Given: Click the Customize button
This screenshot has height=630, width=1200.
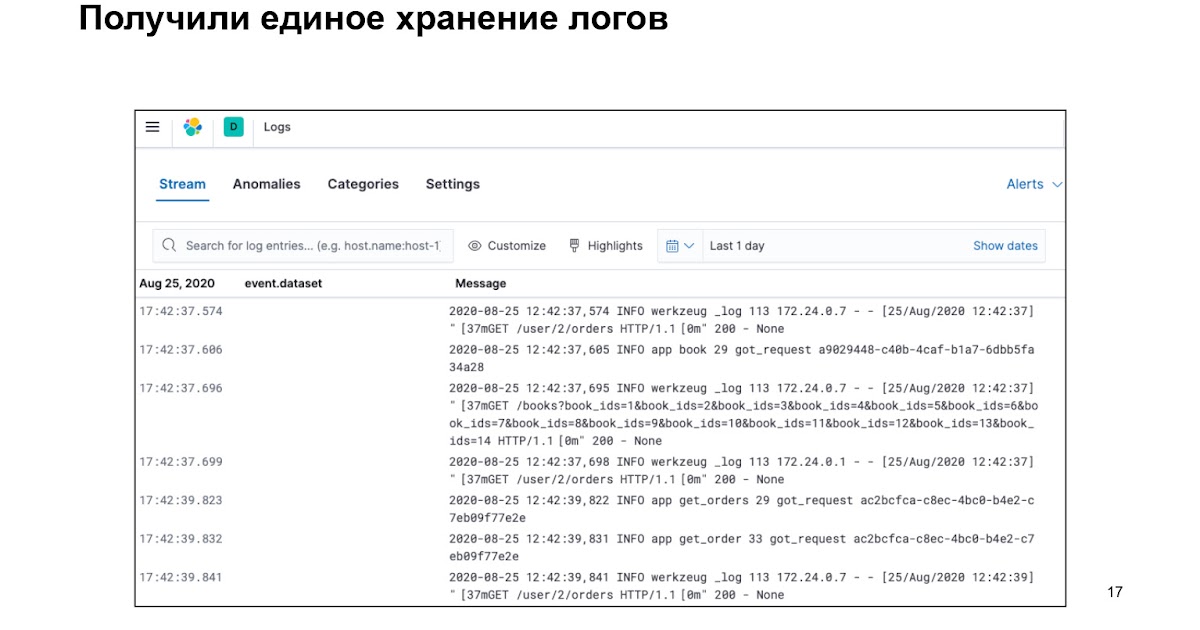Looking at the screenshot, I should [x=507, y=246].
